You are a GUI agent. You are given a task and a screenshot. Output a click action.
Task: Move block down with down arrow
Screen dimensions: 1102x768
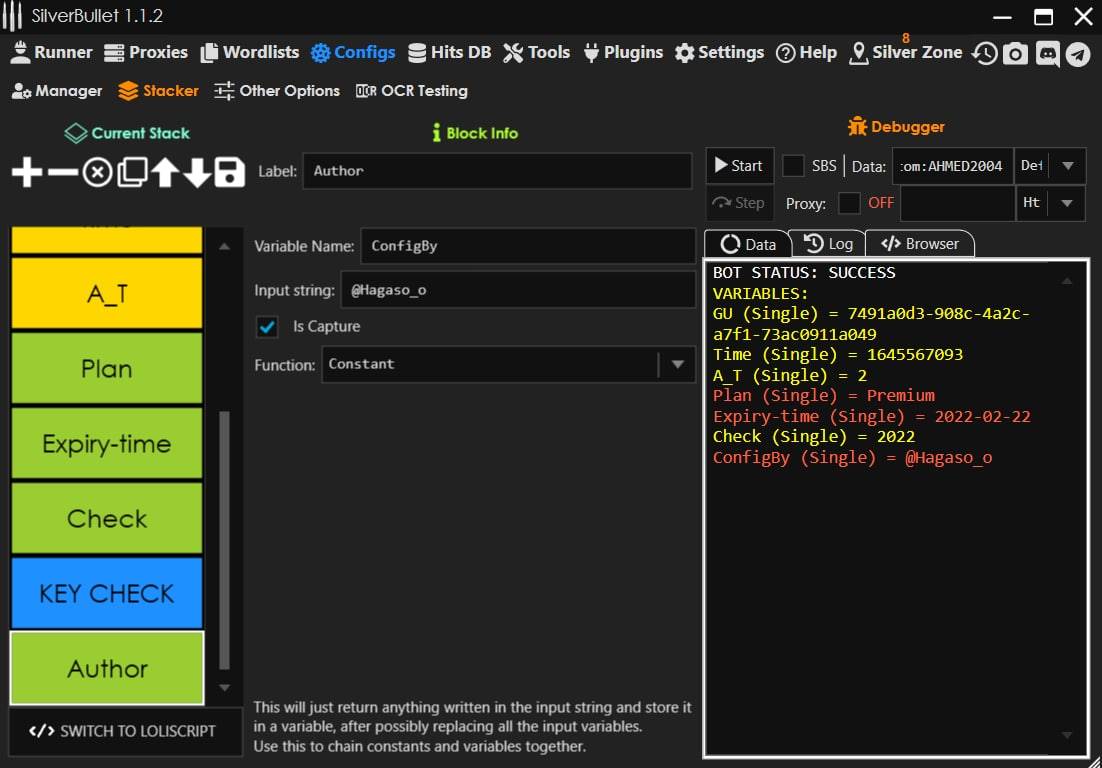197,173
